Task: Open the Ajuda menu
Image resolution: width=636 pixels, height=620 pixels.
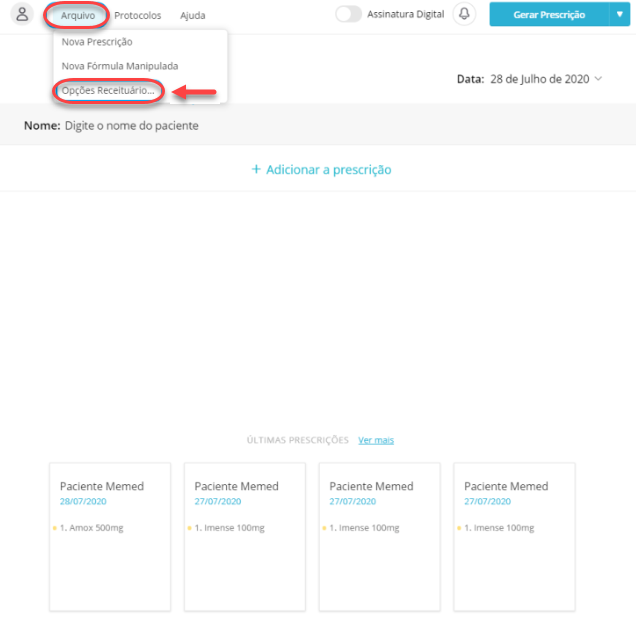Action: (x=193, y=15)
